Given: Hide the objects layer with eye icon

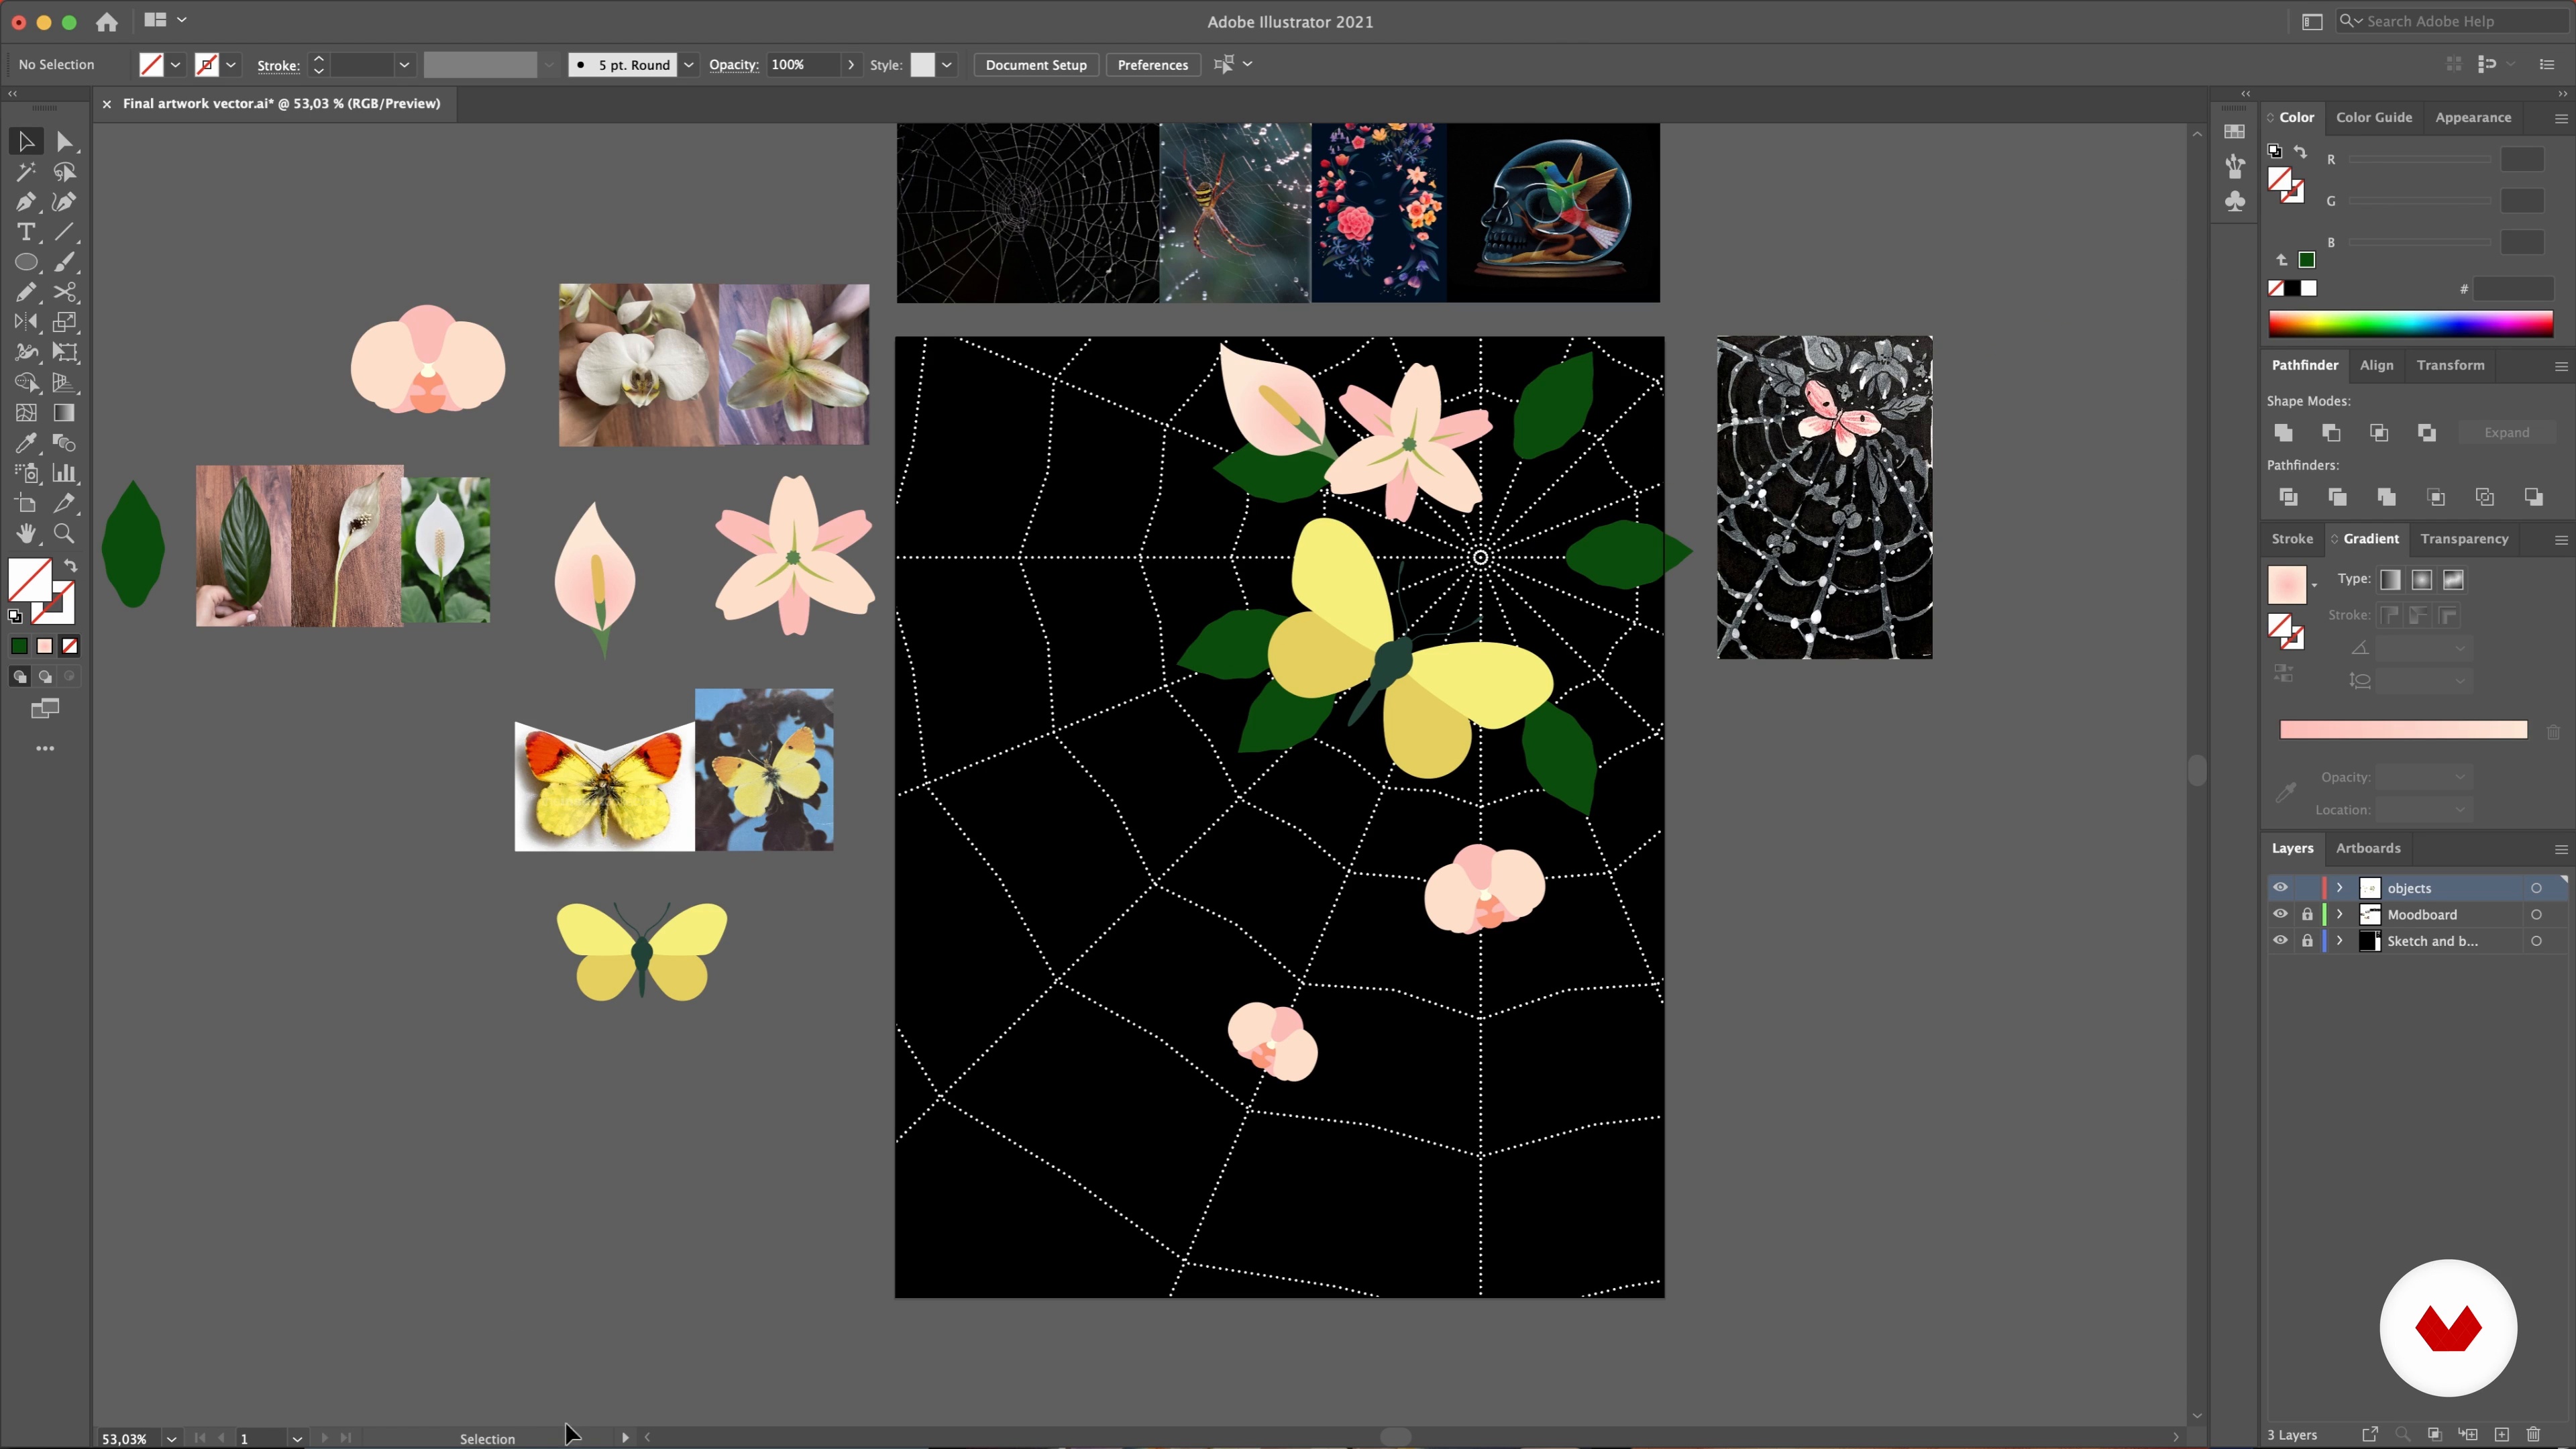Looking at the screenshot, I should tap(2280, 887).
